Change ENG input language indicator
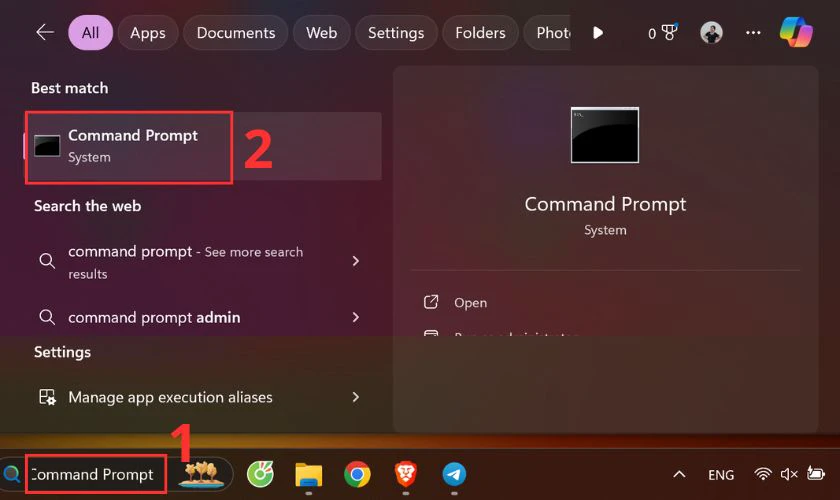 (721, 475)
